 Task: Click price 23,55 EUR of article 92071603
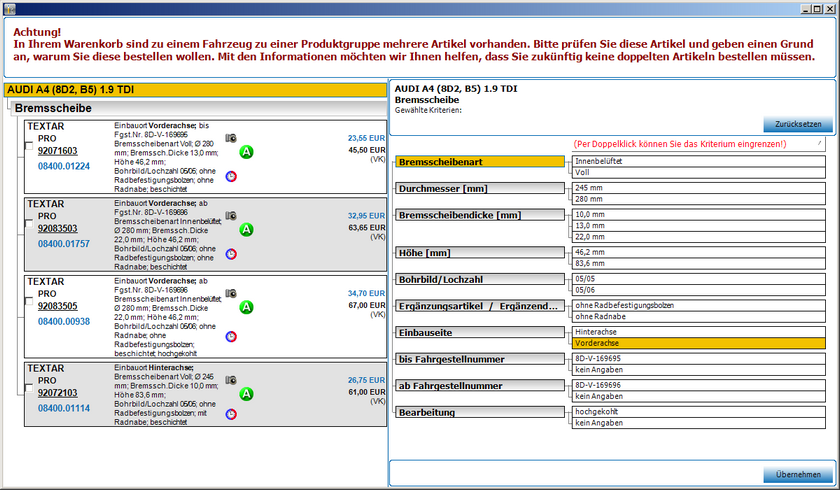click(x=366, y=138)
